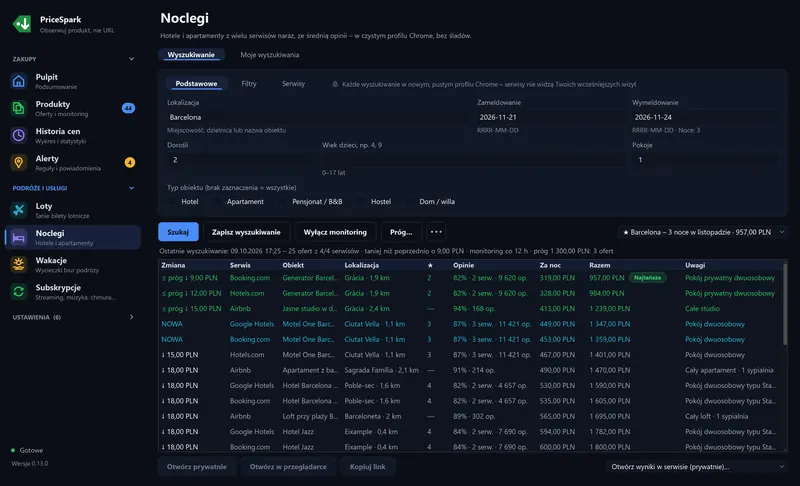Check the Hotel property type checkbox

pyautogui.click(x=171, y=202)
